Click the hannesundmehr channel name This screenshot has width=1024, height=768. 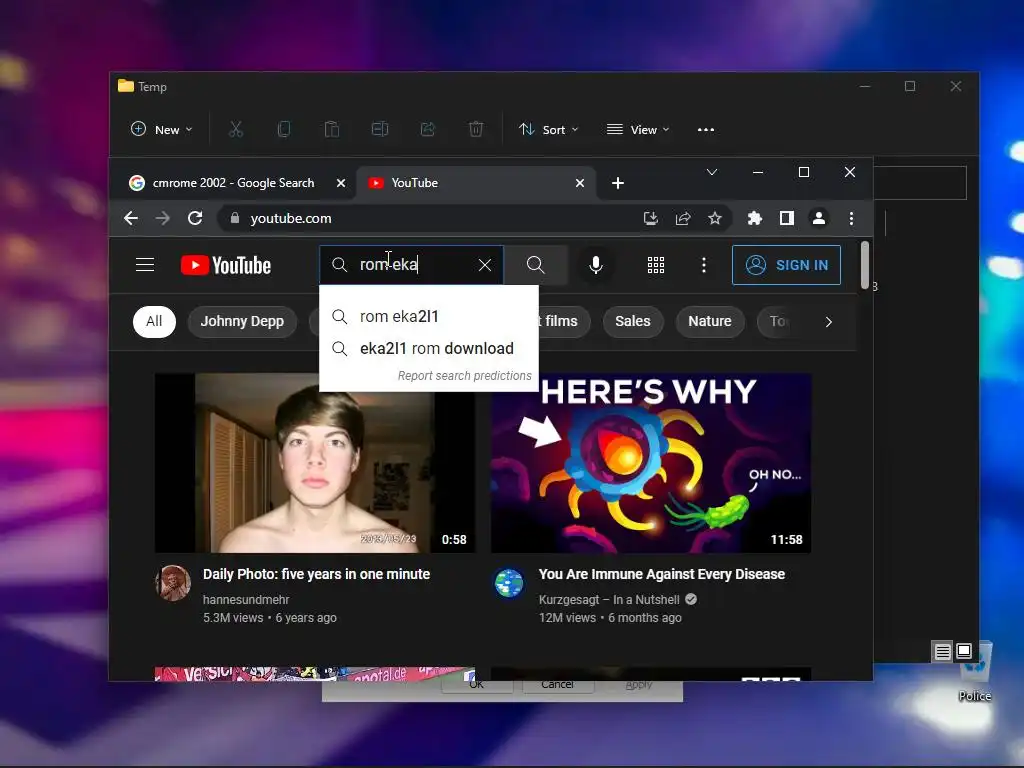[x=246, y=600]
